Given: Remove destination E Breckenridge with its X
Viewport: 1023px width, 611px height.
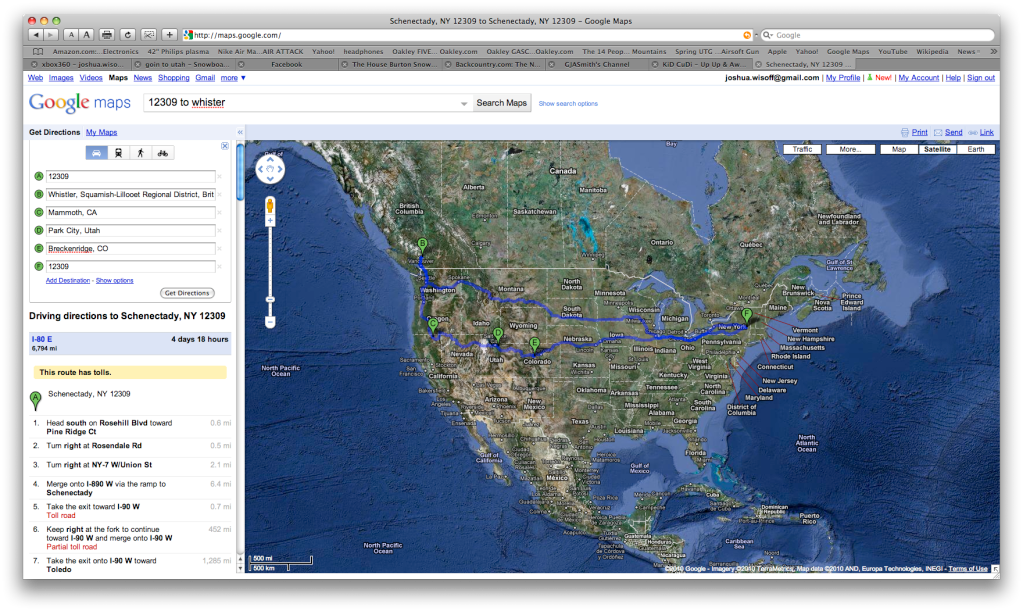Looking at the screenshot, I should tap(220, 248).
